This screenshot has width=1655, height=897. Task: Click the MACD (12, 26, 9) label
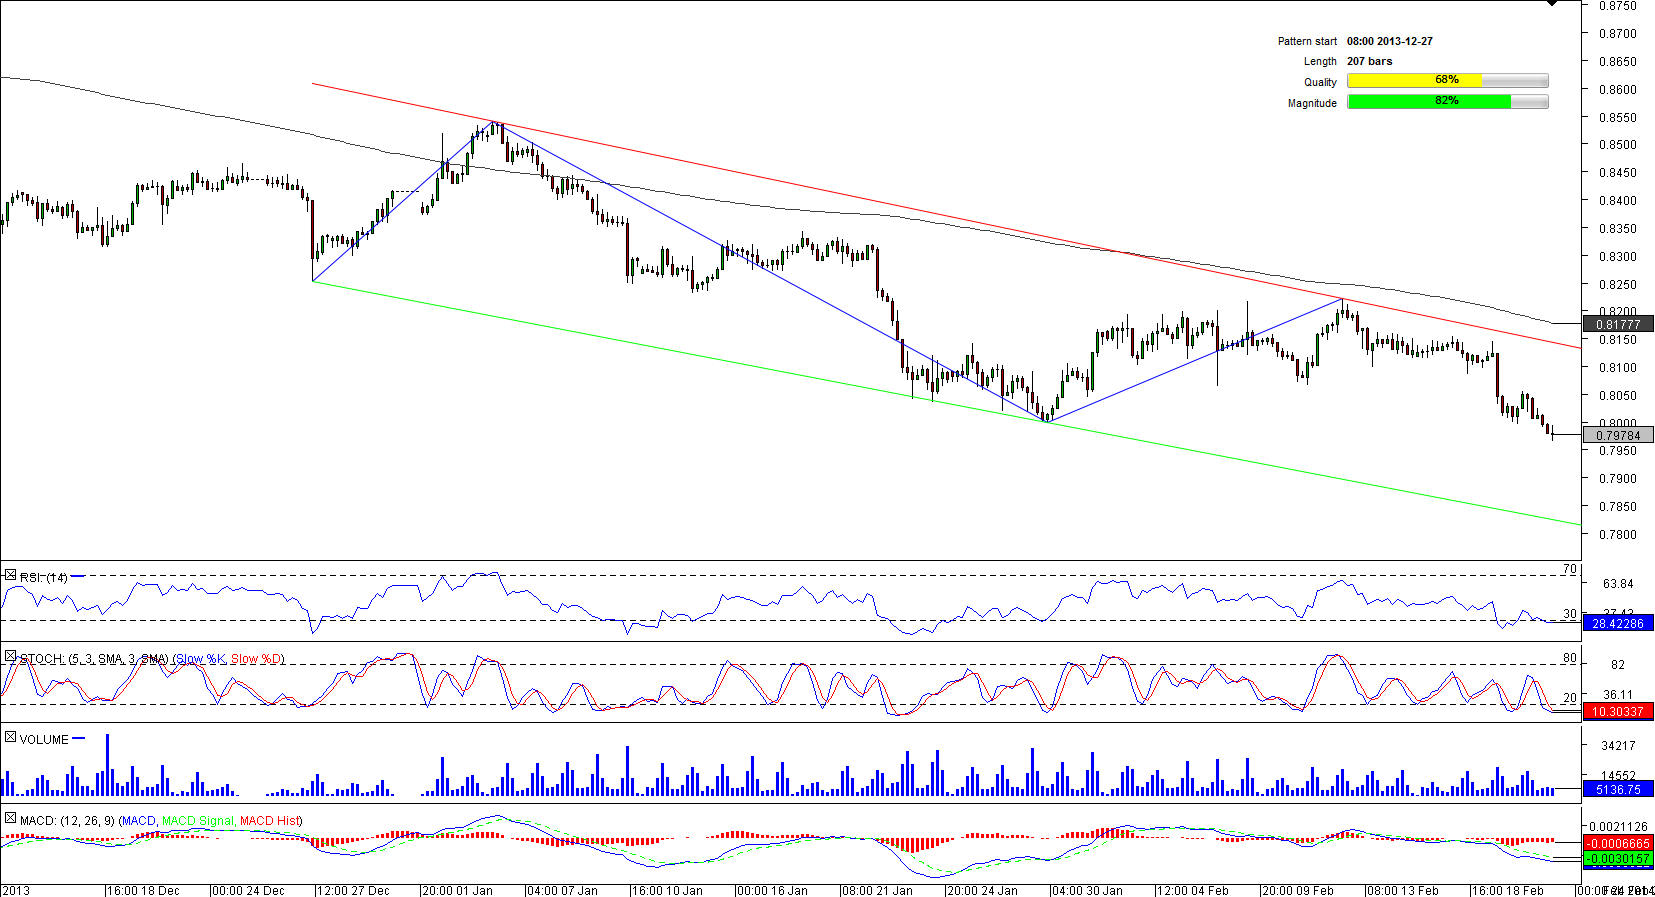click(67, 821)
